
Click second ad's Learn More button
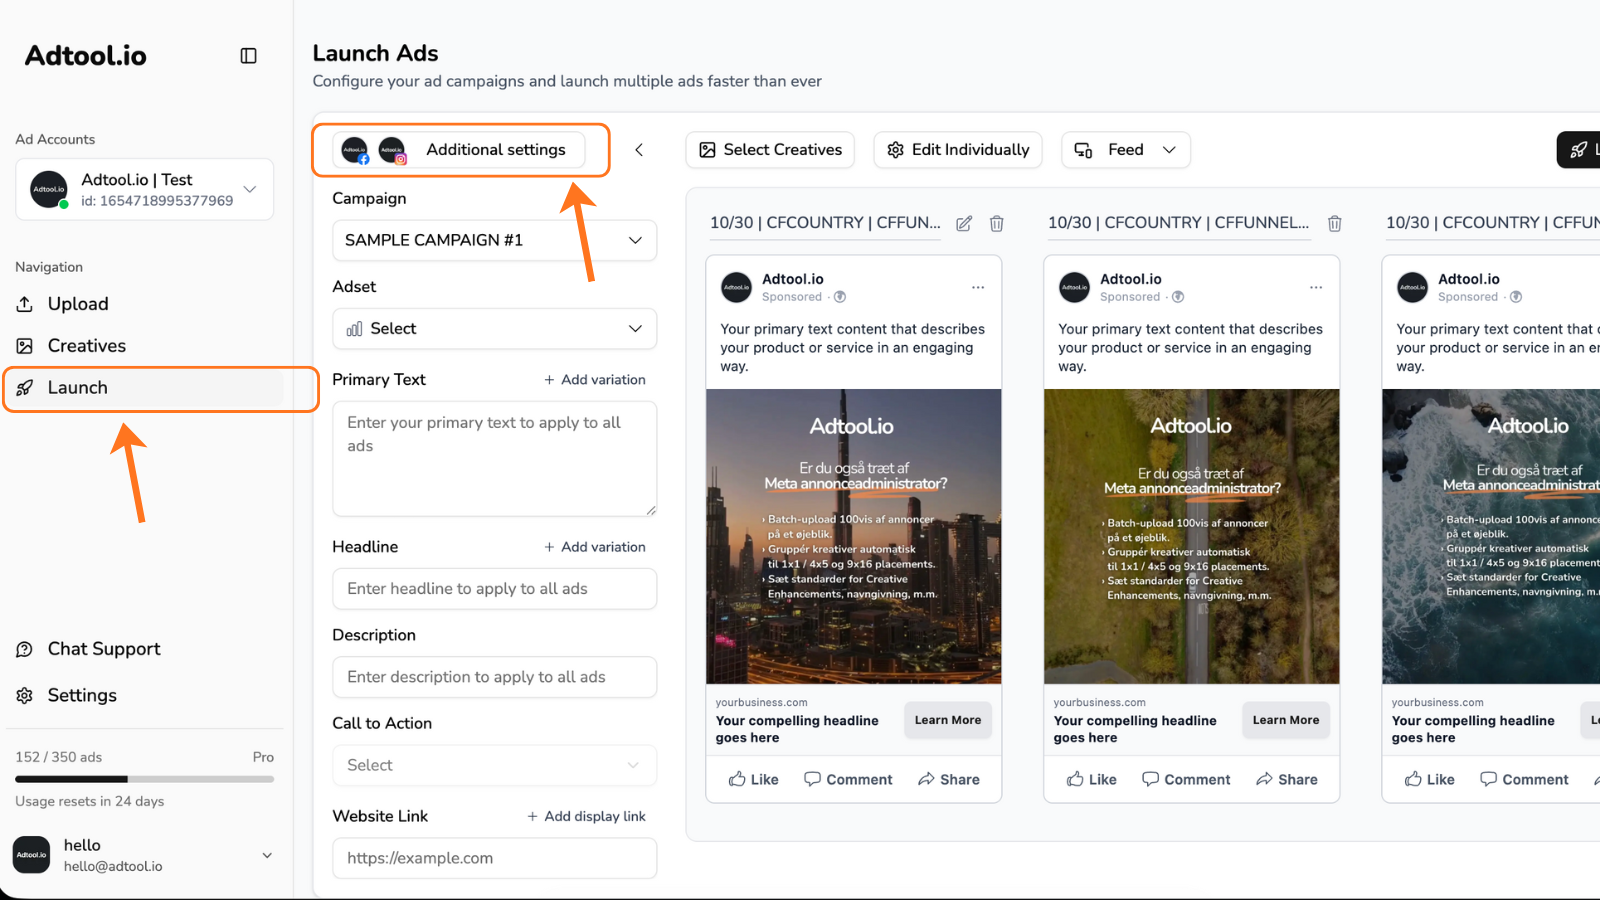[1286, 720]
